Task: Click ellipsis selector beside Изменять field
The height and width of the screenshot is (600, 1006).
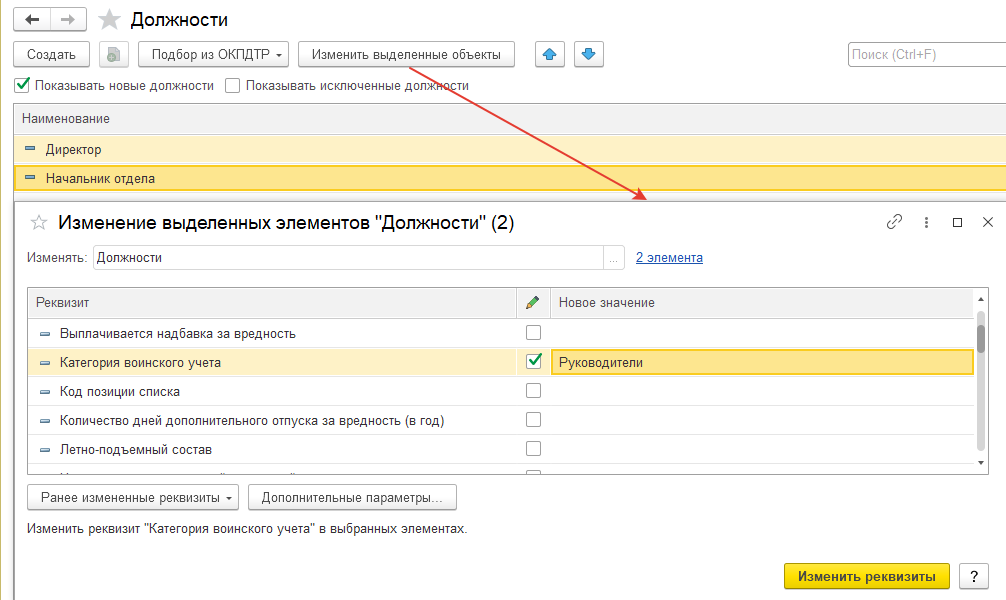Action: 613,258
